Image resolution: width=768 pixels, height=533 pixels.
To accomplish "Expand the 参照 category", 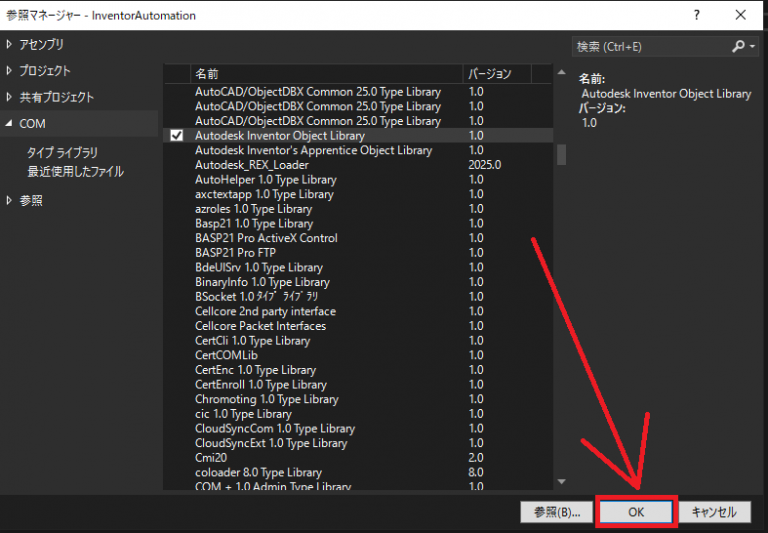I will pos(10,201).
